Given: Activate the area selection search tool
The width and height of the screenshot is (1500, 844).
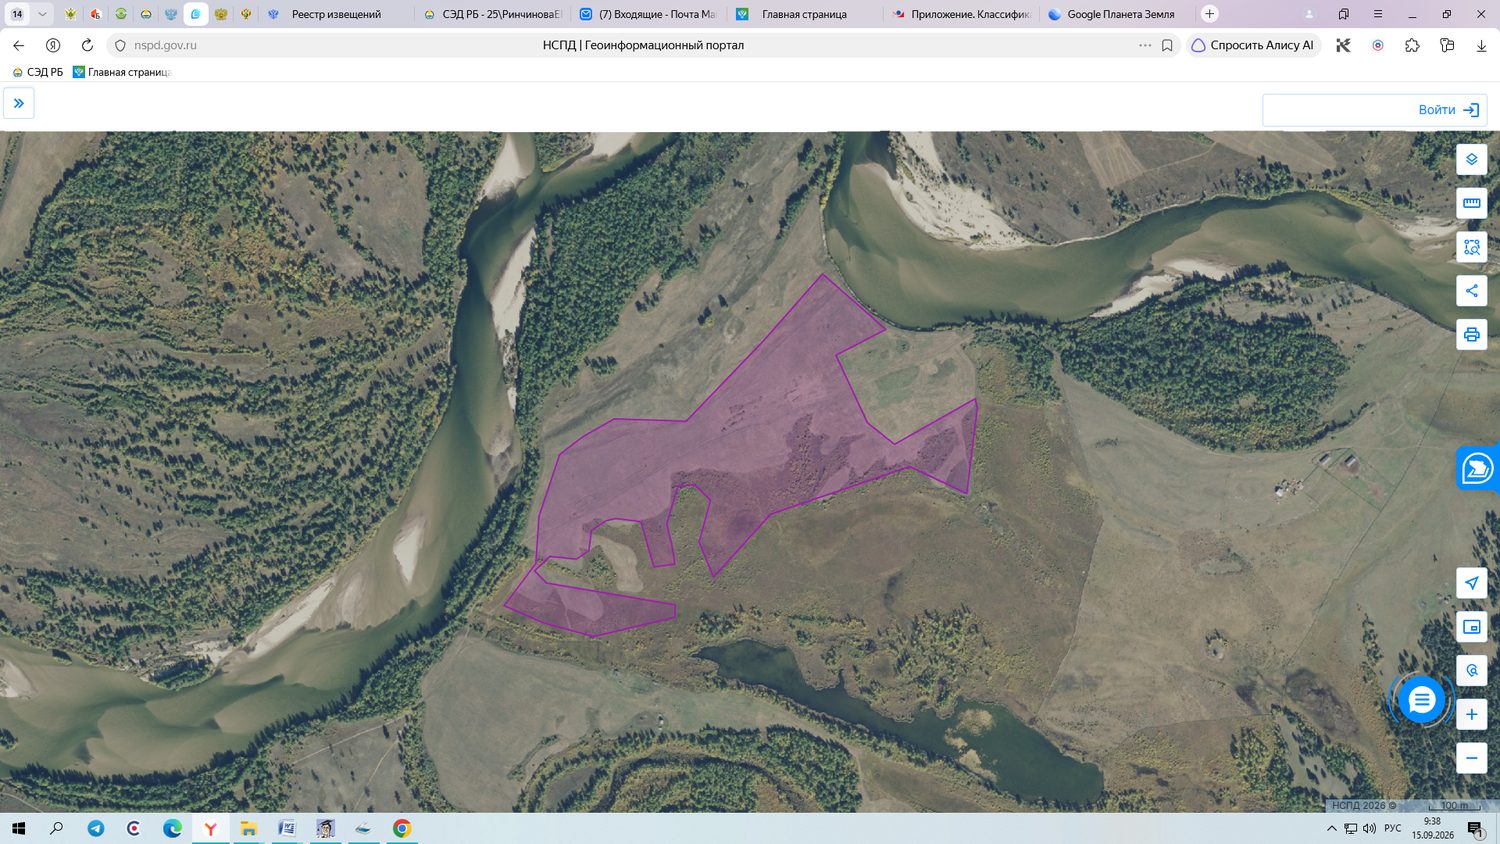Looking at the screenshot, I should point(1471,247).
